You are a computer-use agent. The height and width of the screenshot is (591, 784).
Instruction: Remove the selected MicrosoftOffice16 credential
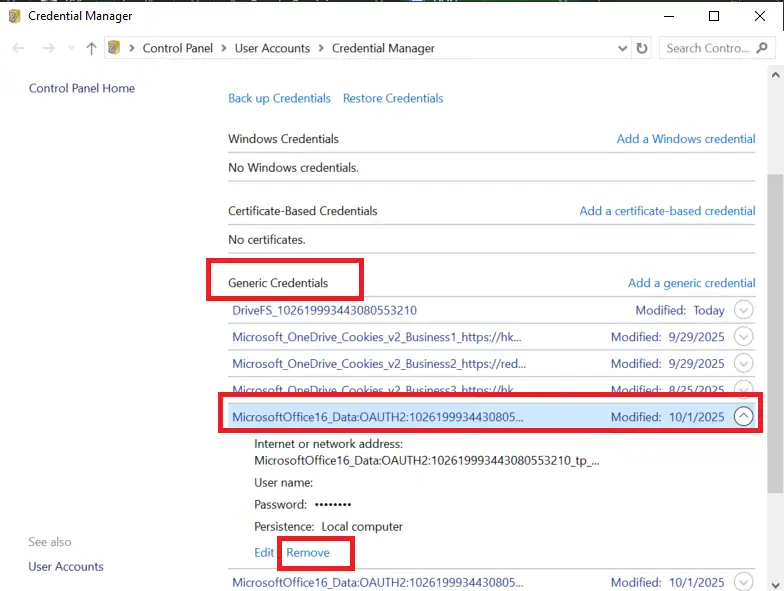(308, 552)
